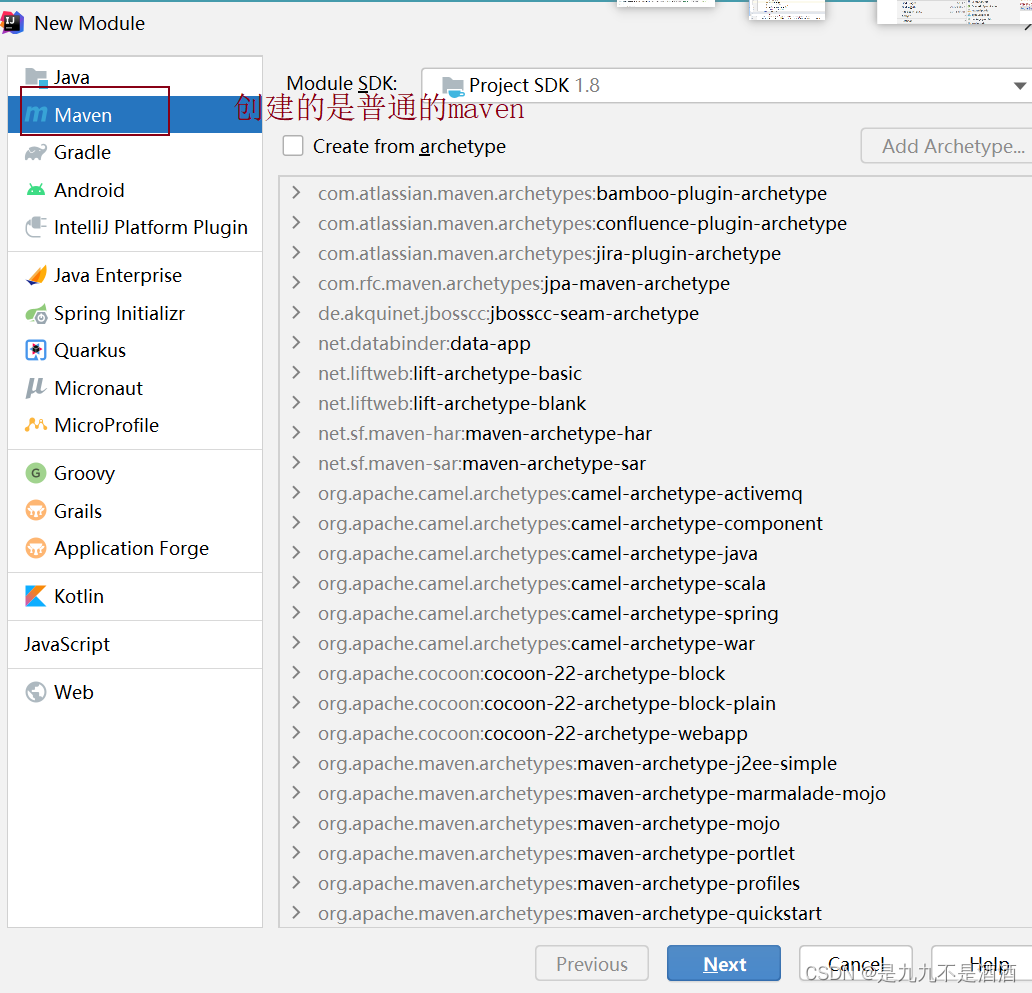Screen dimensions: 1032x993
Task: Expand maven-archetype-quickstart node
Action: point(296,913)
